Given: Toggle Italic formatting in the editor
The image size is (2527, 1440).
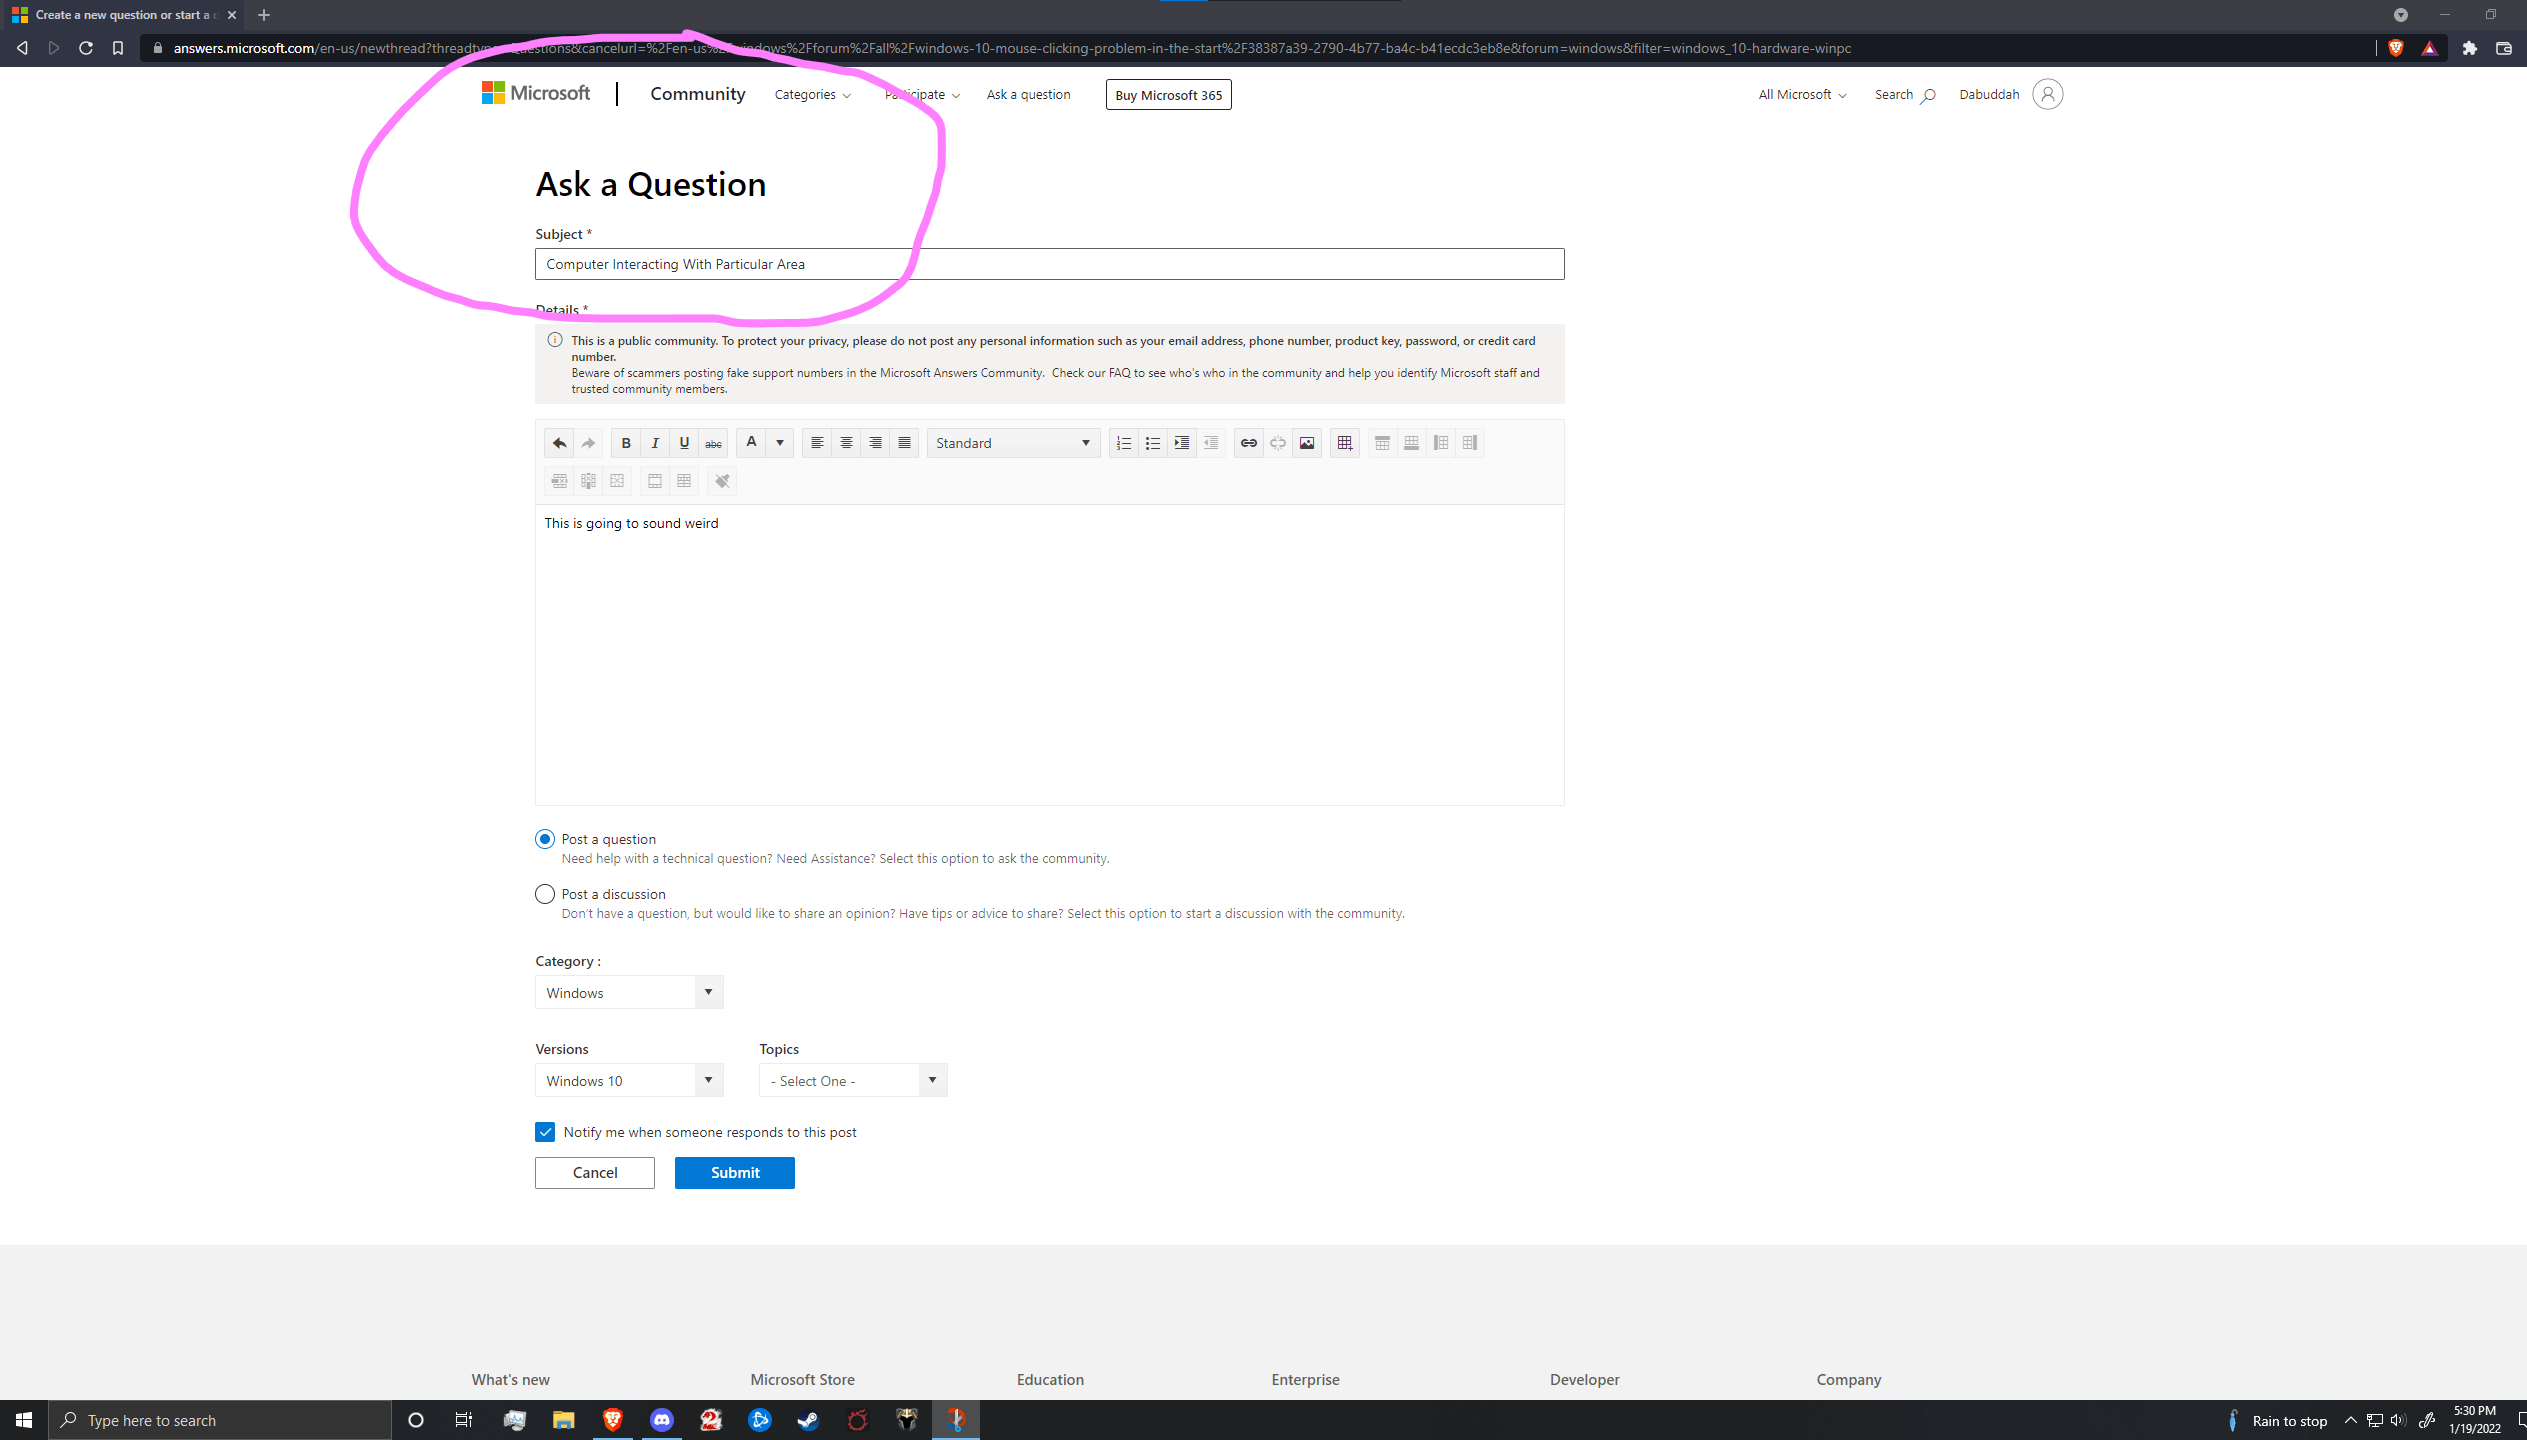Looking at the screenshot, I should (x=655, y=443).
